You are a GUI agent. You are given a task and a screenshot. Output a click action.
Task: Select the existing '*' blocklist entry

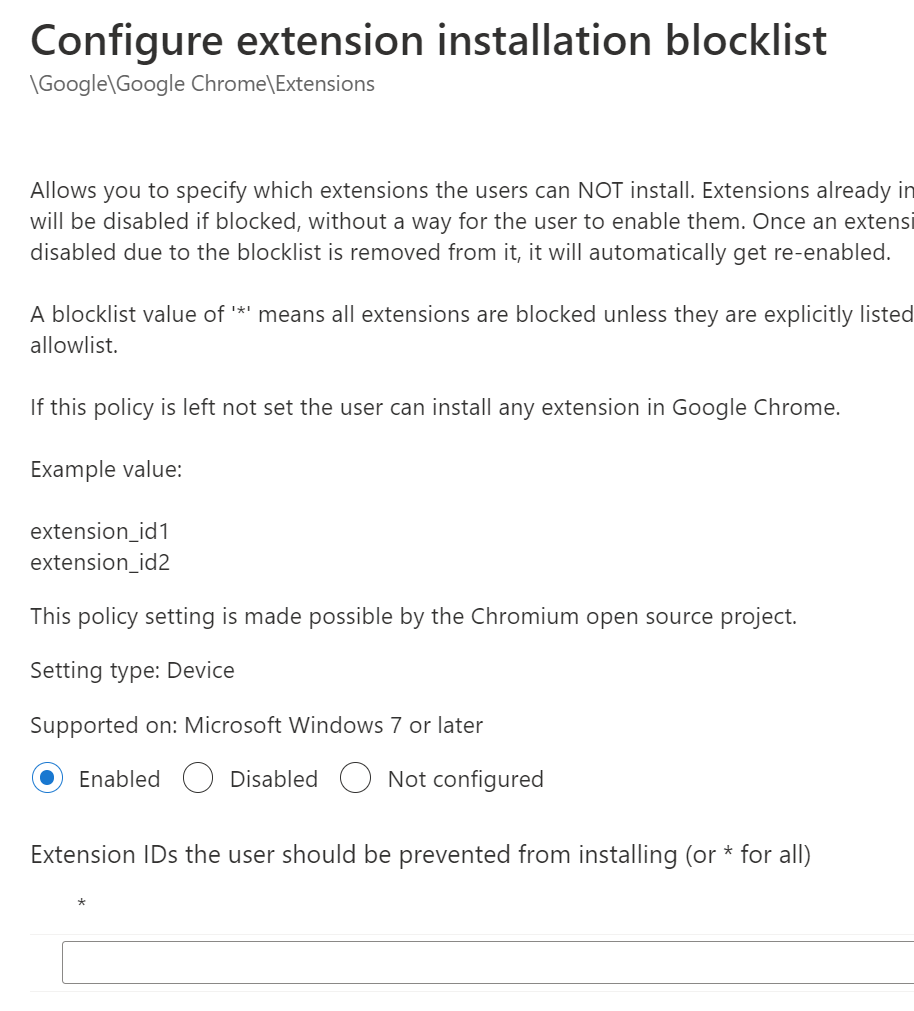click(x=82, y=905)
